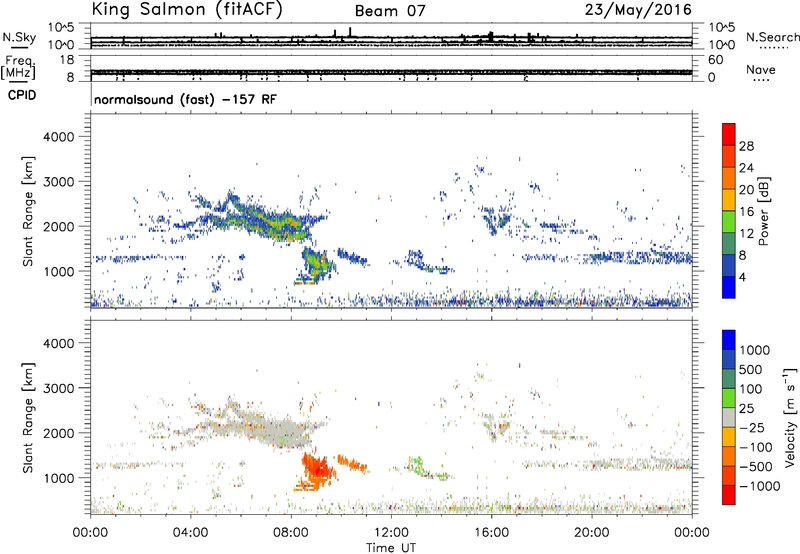Screen dimensions: 800x554
Task: Click the 'N.Sky' legend label
Action: (x=19, y=37)
